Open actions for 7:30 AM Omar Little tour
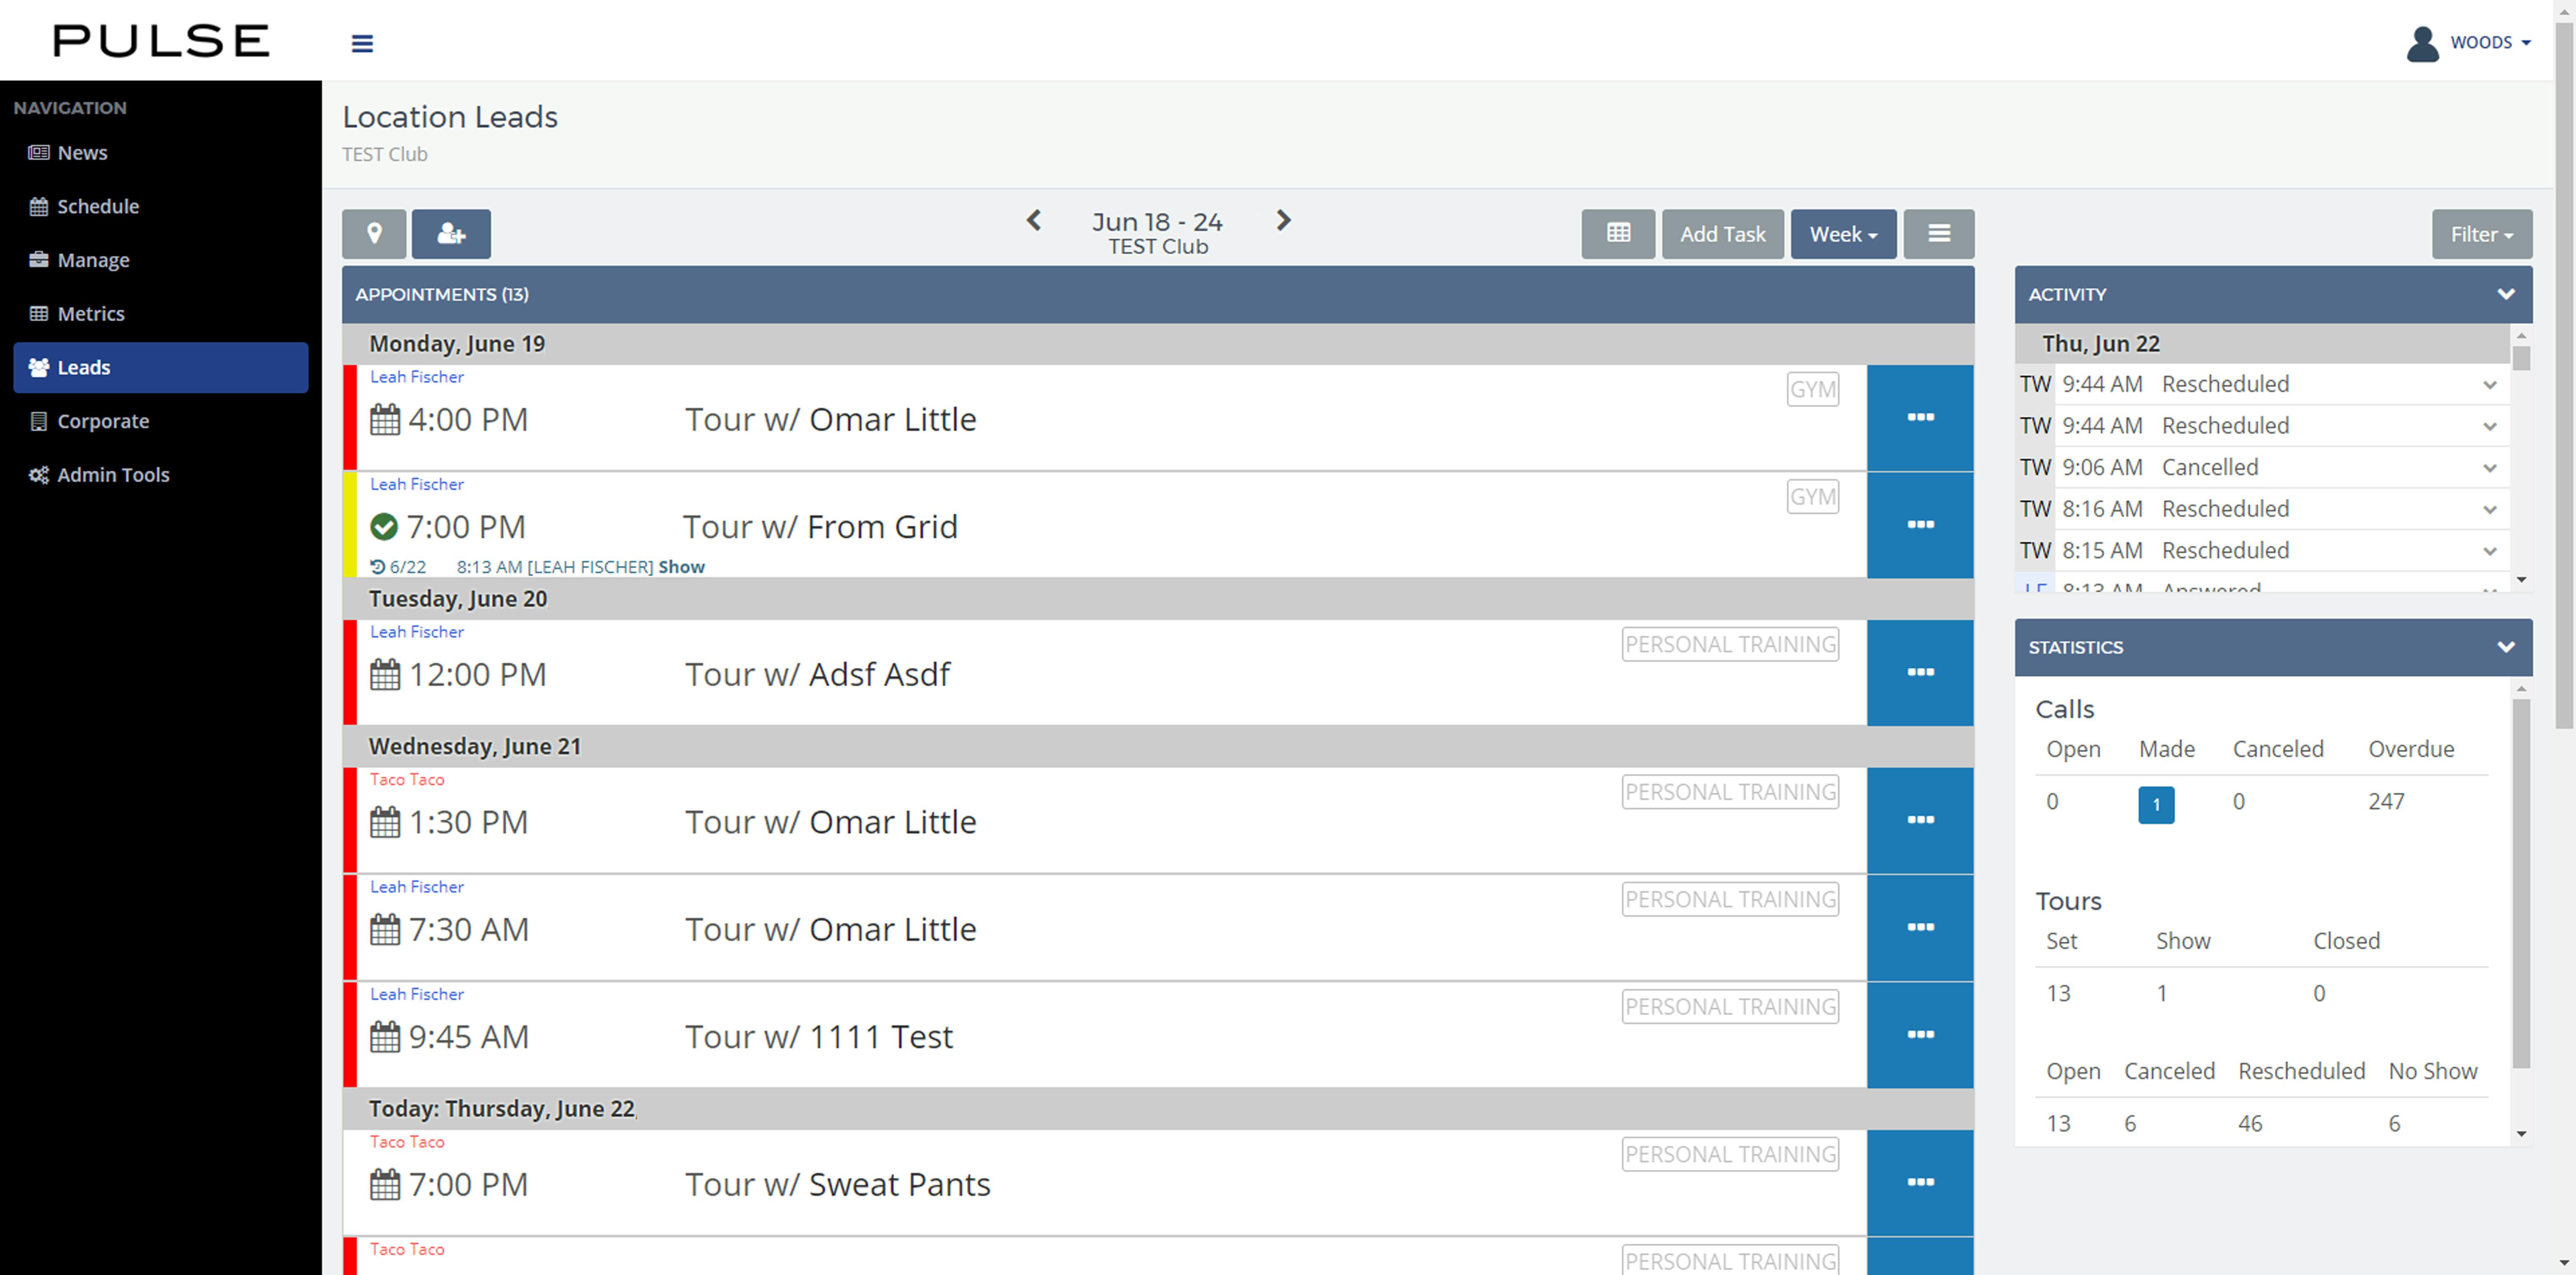Viewport: 2576px width, 1275px height. [x=1920, y=927]
